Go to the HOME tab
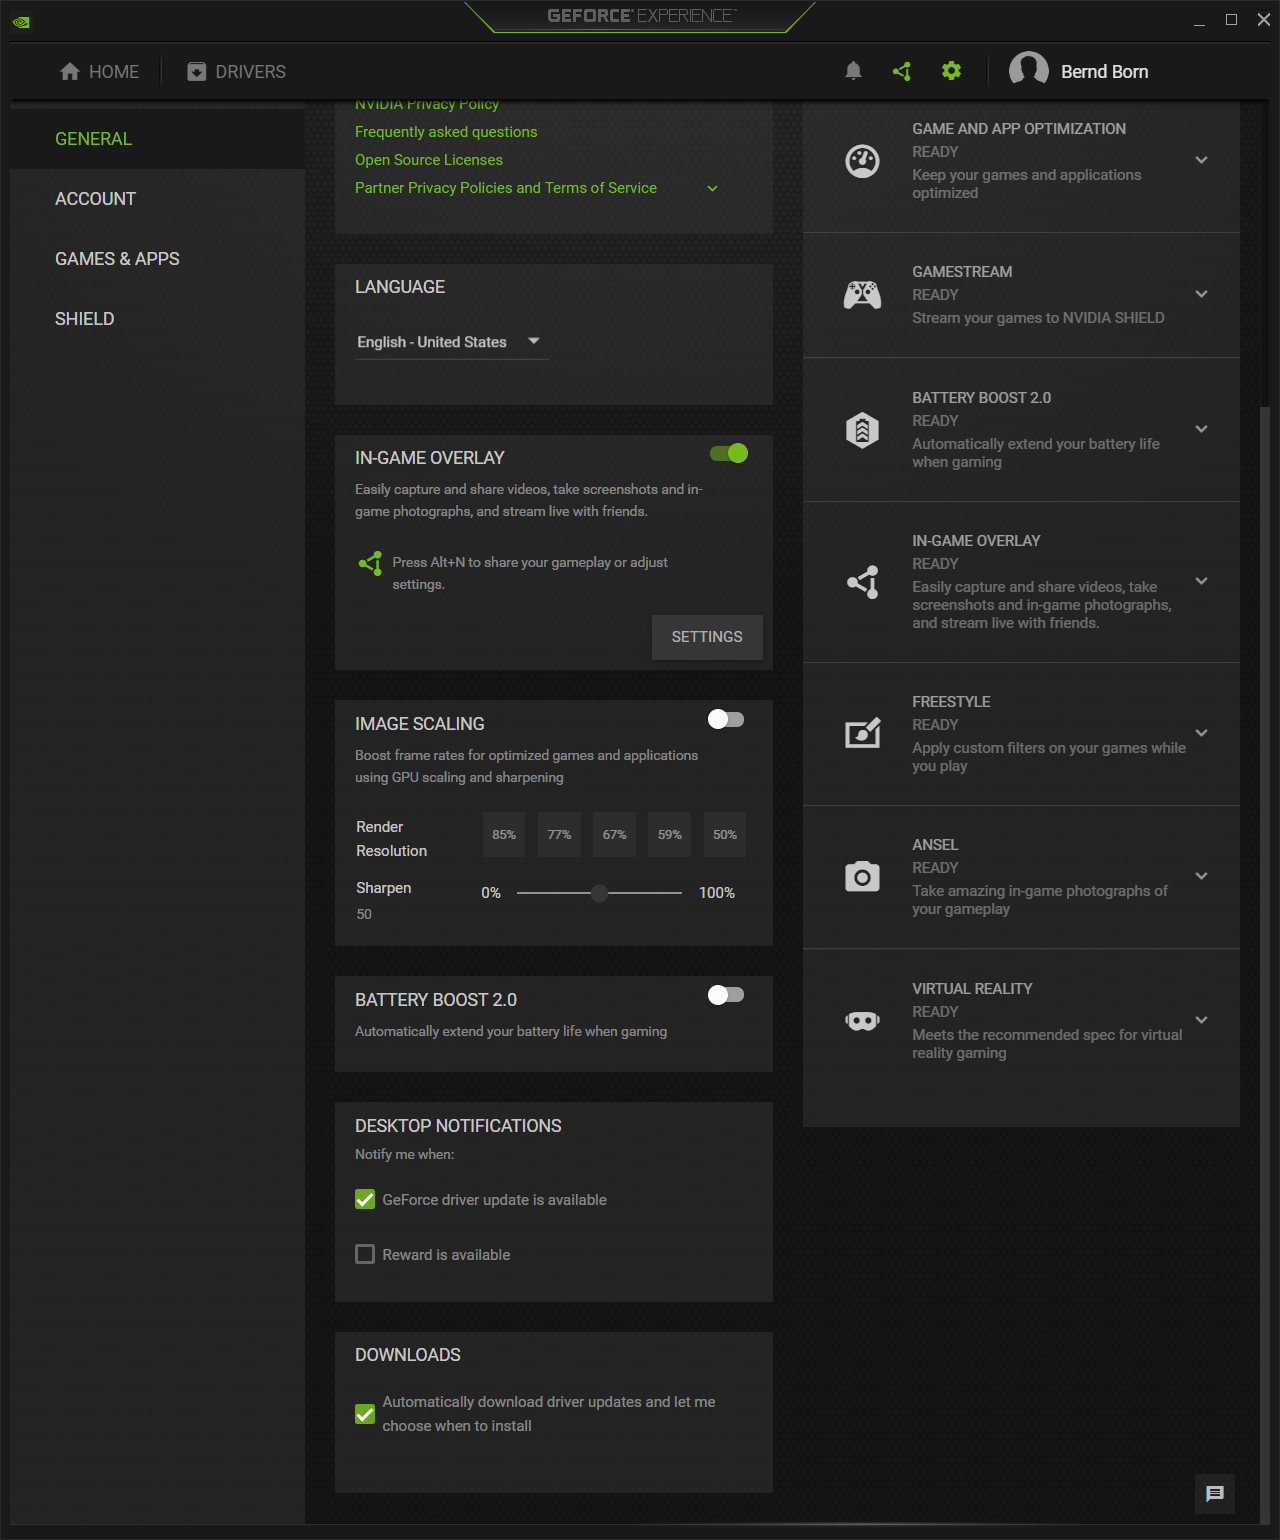This screenshot has width=1280, height=1540. [x=100, y=71]
